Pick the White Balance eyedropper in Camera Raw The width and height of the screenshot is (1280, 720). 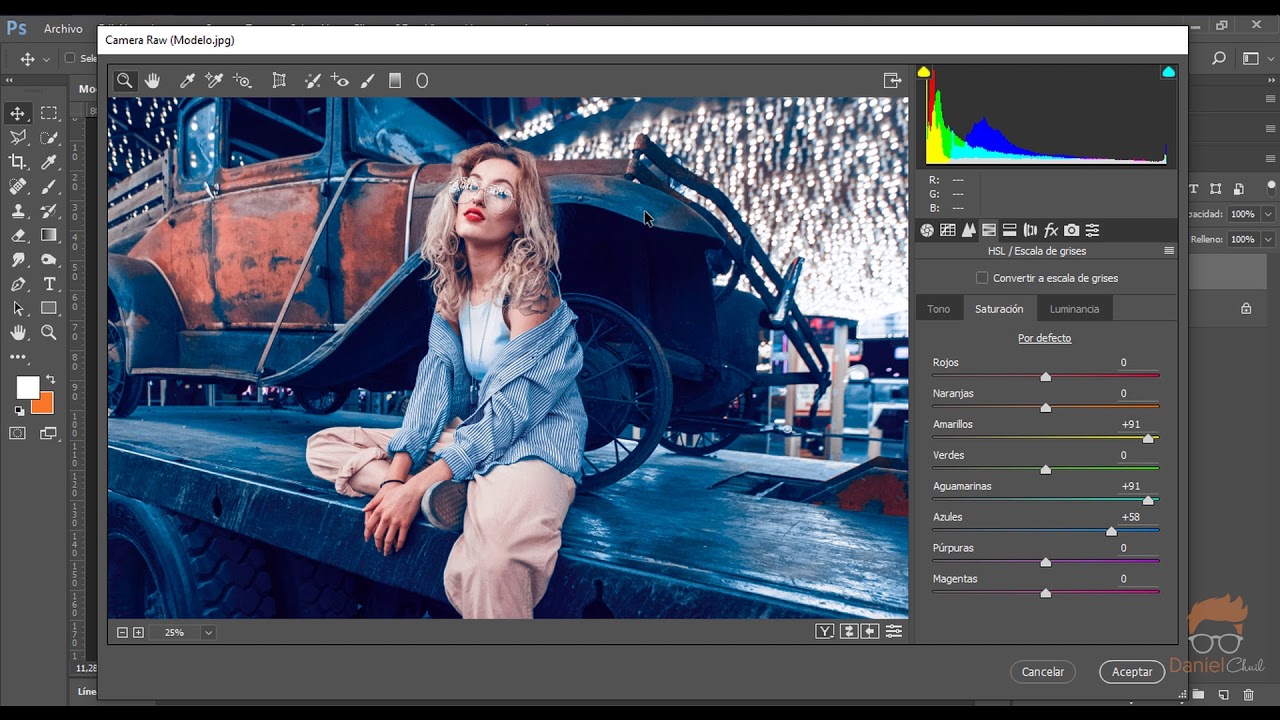[186, 81]
